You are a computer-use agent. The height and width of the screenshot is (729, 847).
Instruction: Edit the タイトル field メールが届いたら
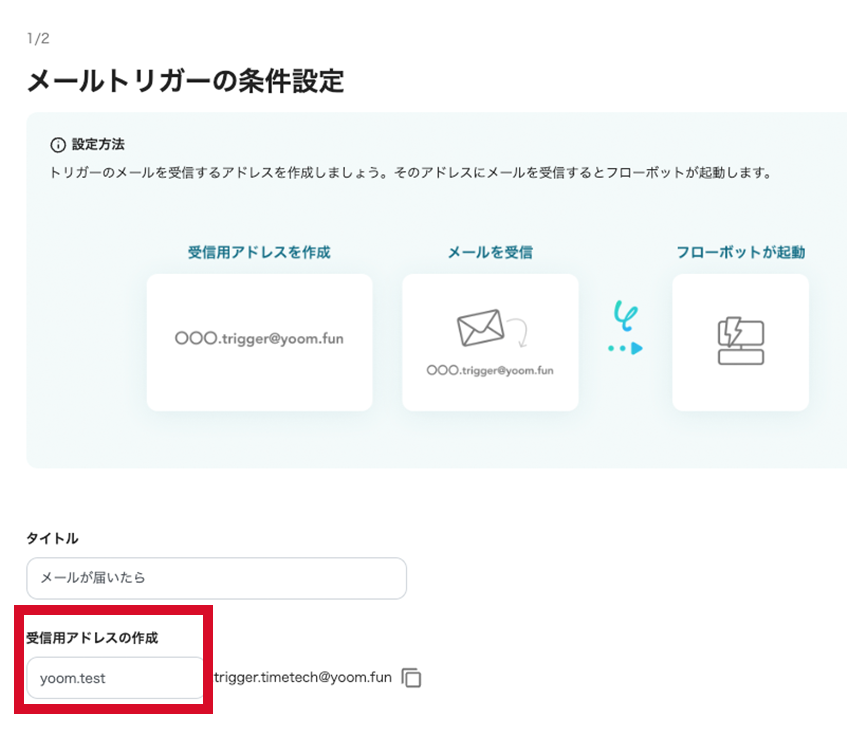(x=217, y=578)
